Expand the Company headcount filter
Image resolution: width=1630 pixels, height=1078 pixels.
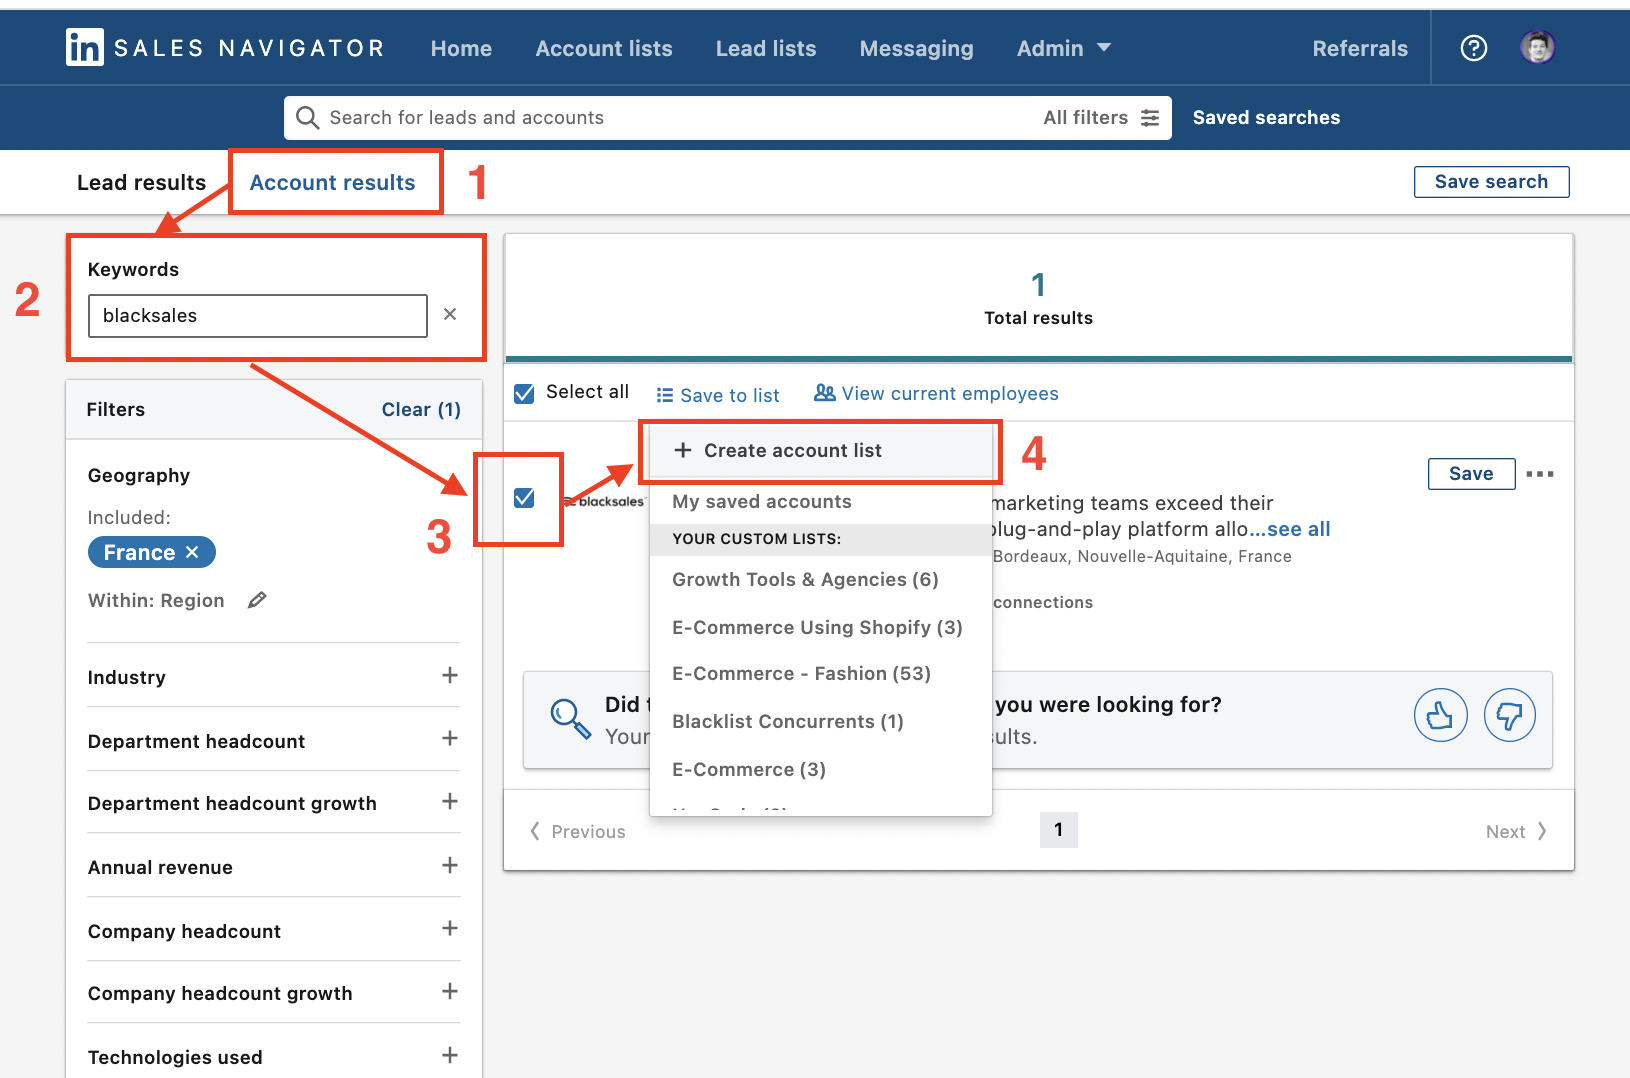coord(450,928)
